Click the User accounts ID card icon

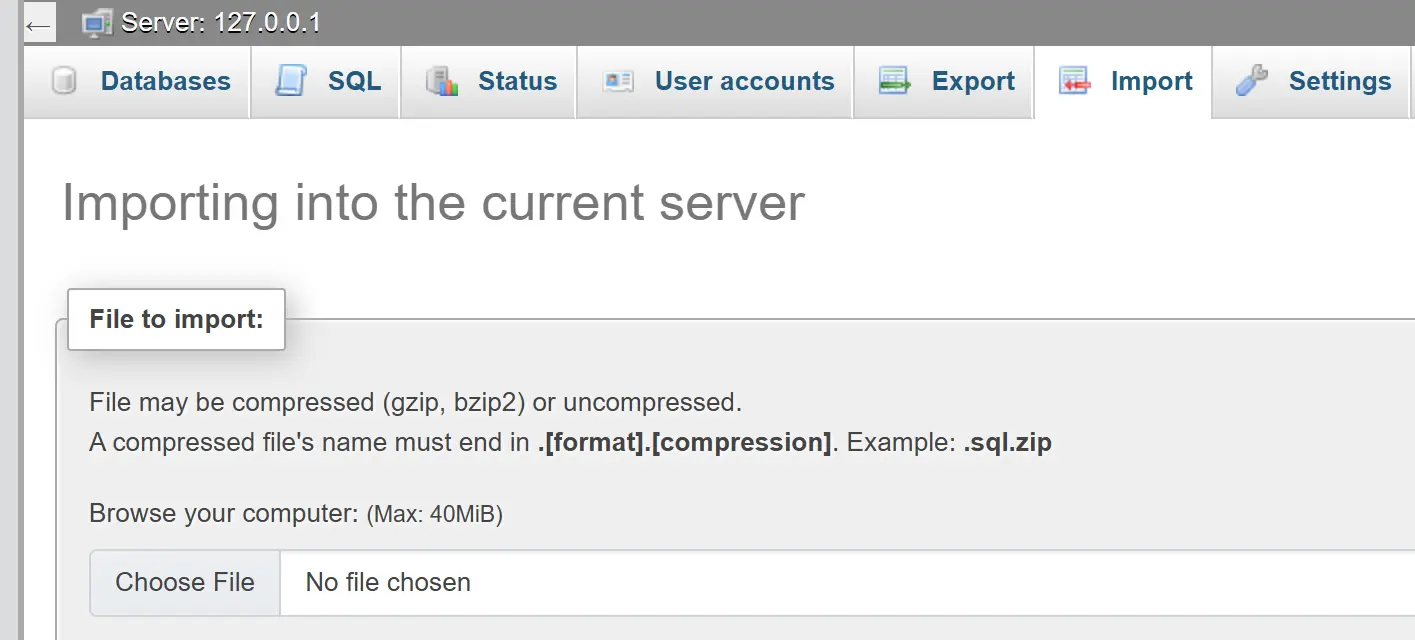[x=618, y=81]
